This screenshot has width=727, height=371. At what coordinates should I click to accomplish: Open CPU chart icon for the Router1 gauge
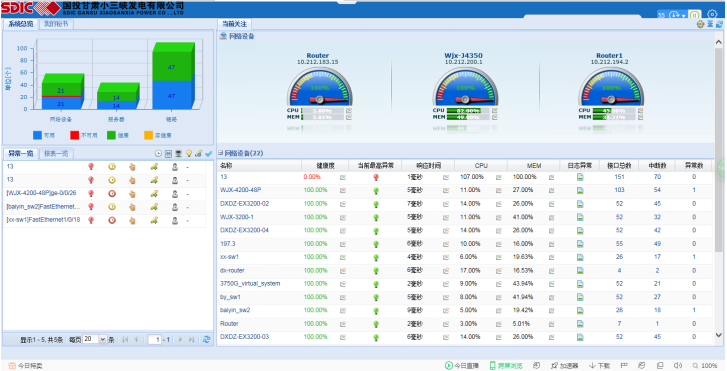pyautogui.click(x=640, y=111)
